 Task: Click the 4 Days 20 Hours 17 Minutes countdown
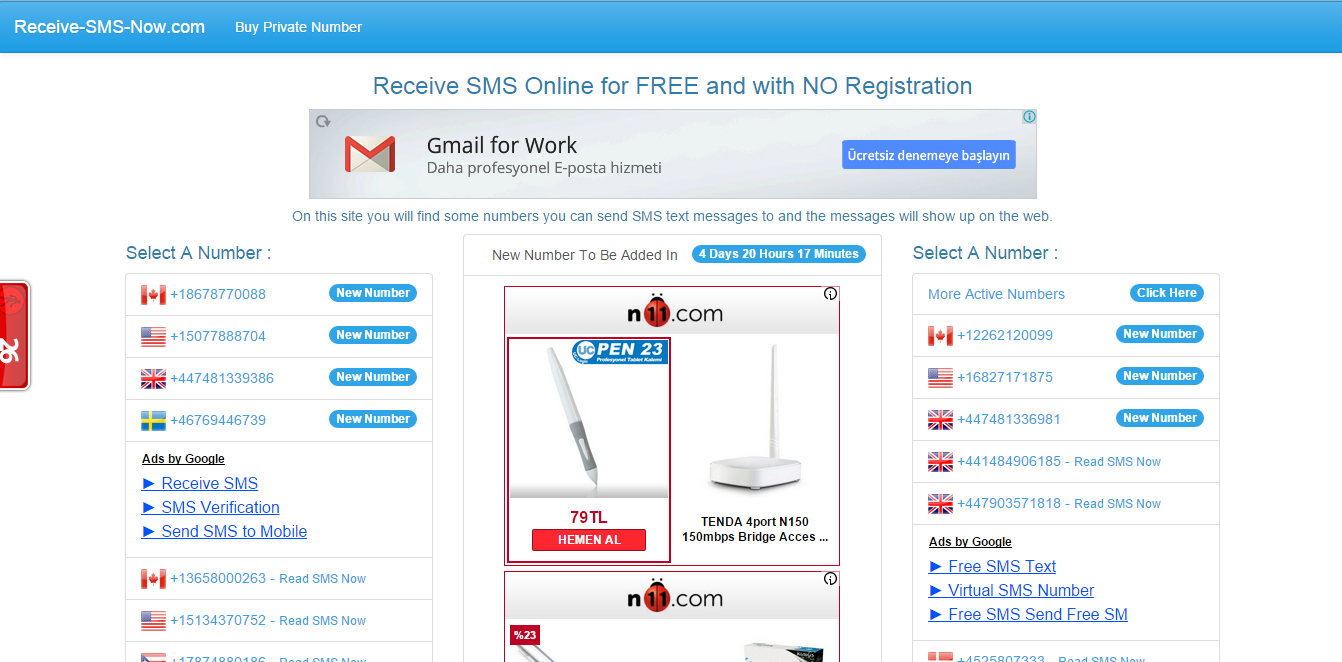[779, 254]
